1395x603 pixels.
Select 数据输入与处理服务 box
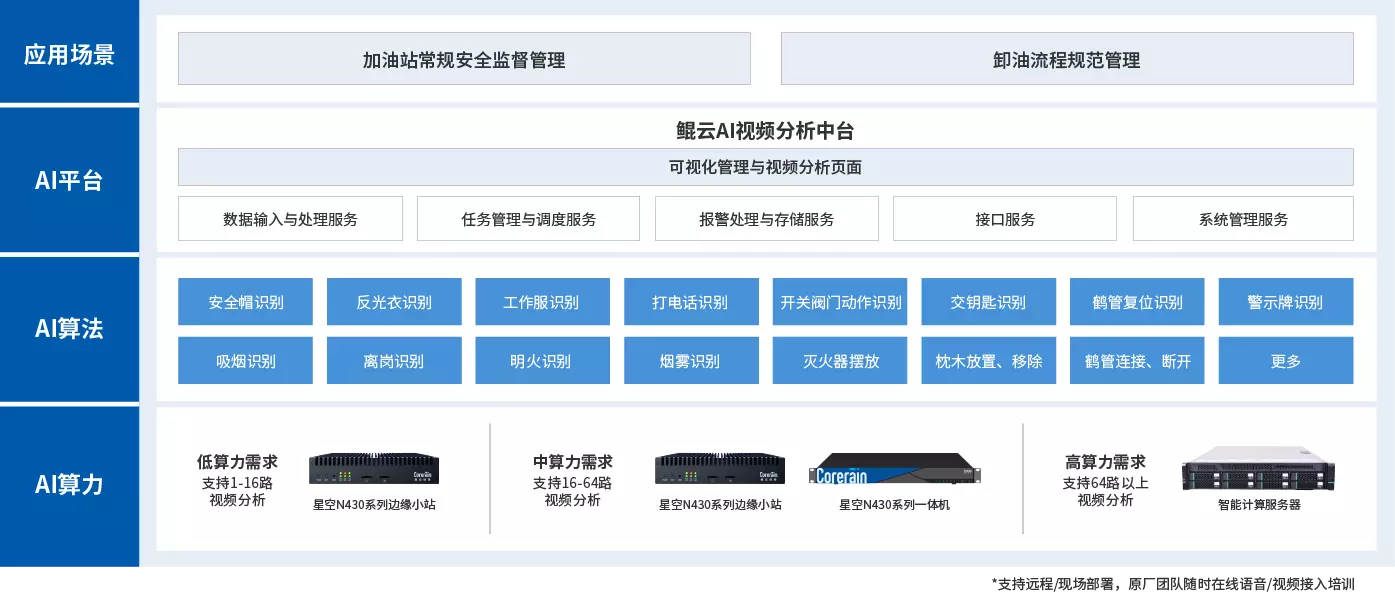tap(290, 219)
